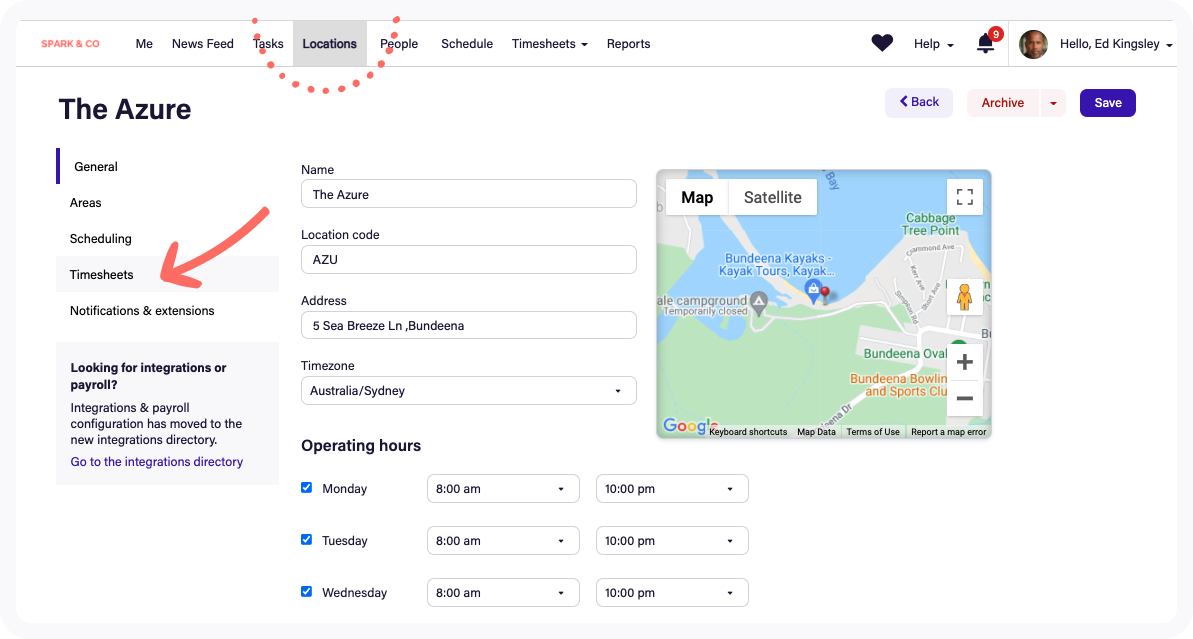This screenshot has width=1193, height=639.
Task: Click the heart icon in top bar
Action: (x=881, y=43)
